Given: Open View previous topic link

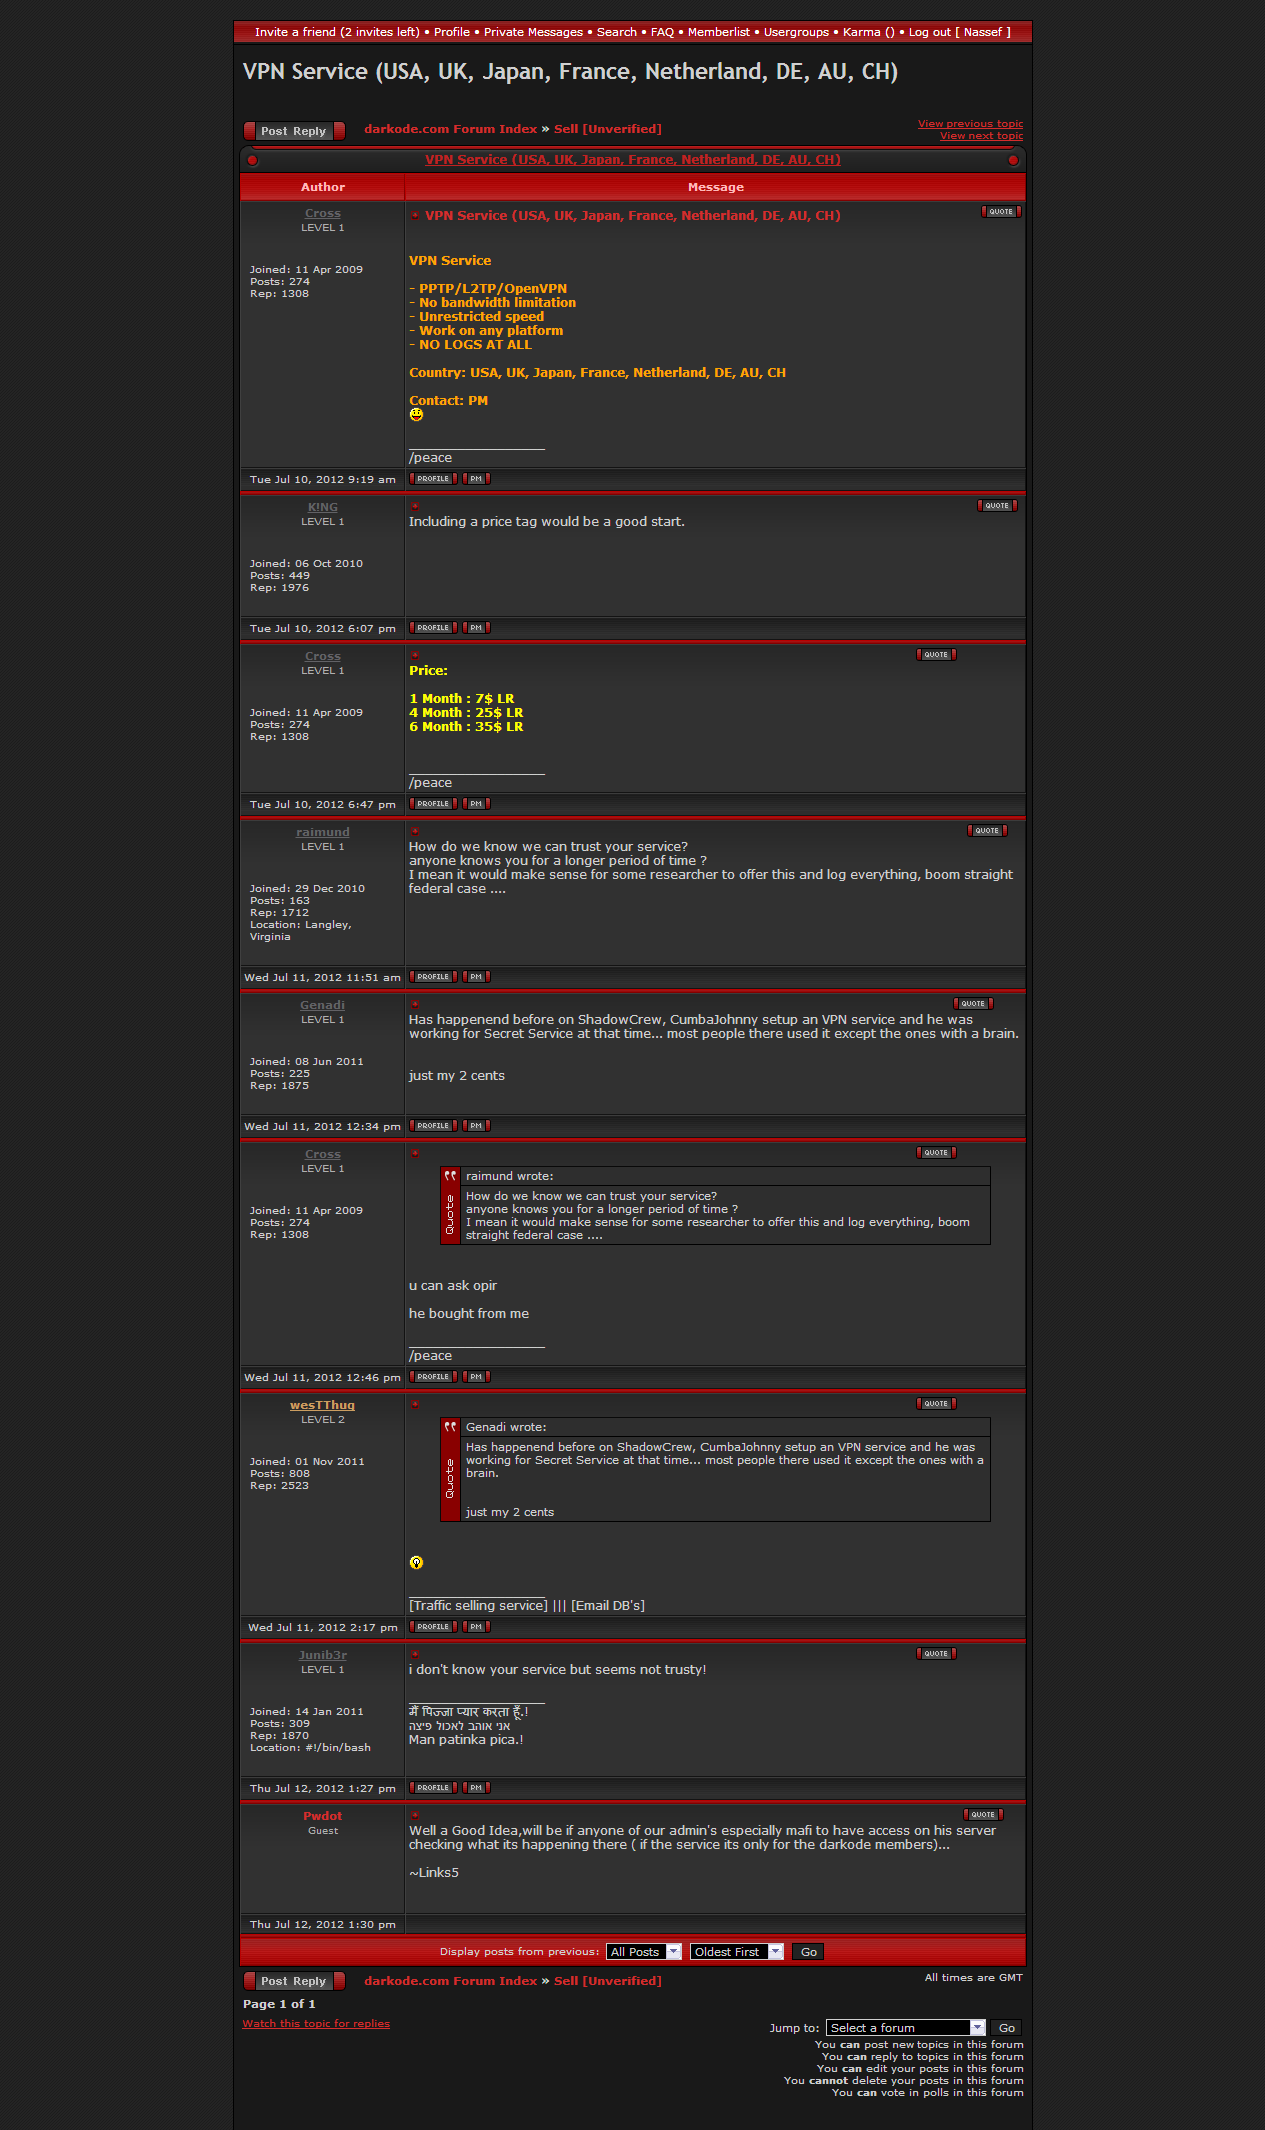Looking at the screenshot, I should pyautogui.click(x=970, y=124).
